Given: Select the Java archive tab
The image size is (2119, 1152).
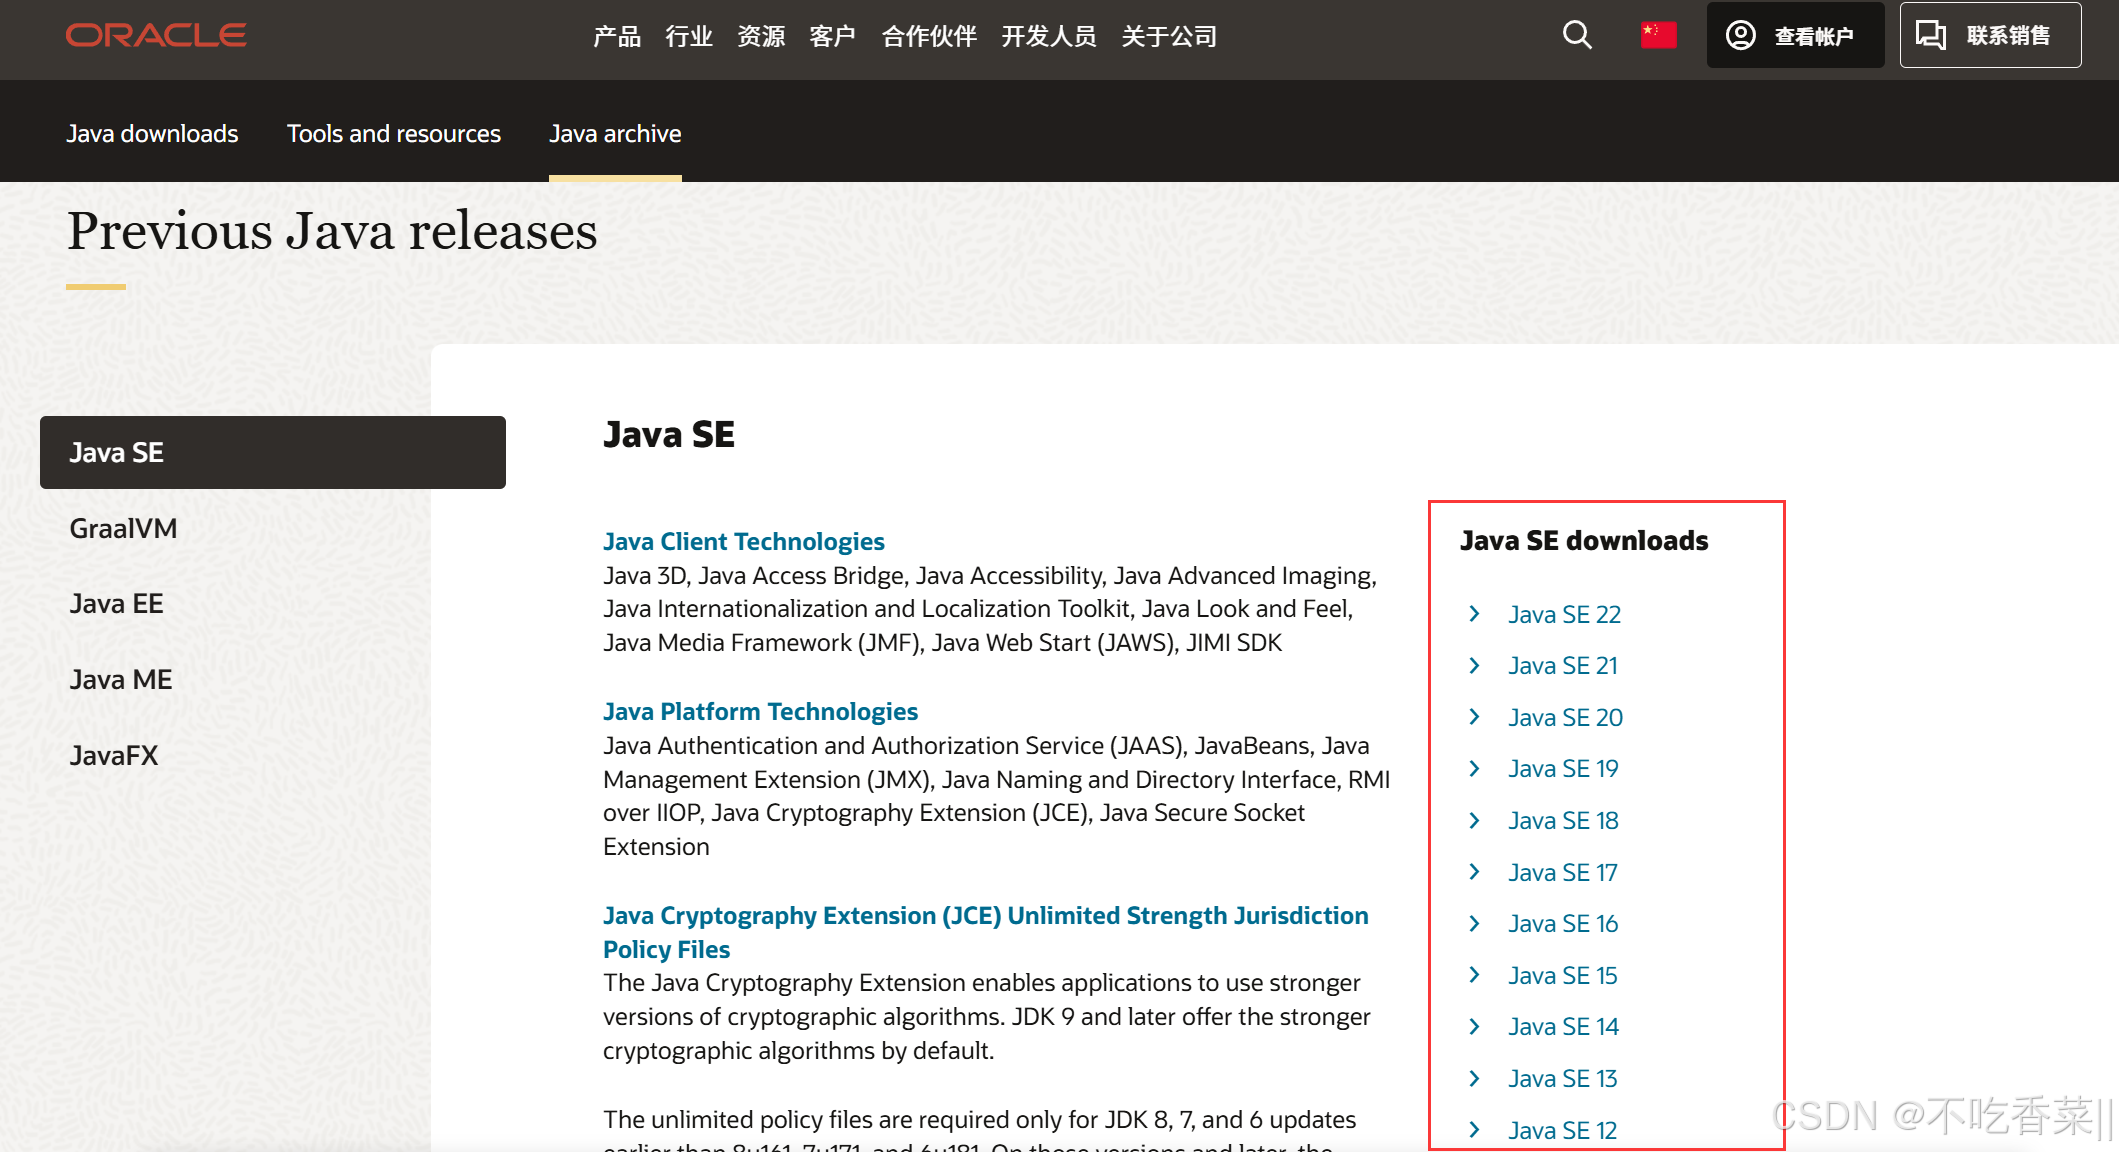Looking at the screenshot, I should point(615,133).
